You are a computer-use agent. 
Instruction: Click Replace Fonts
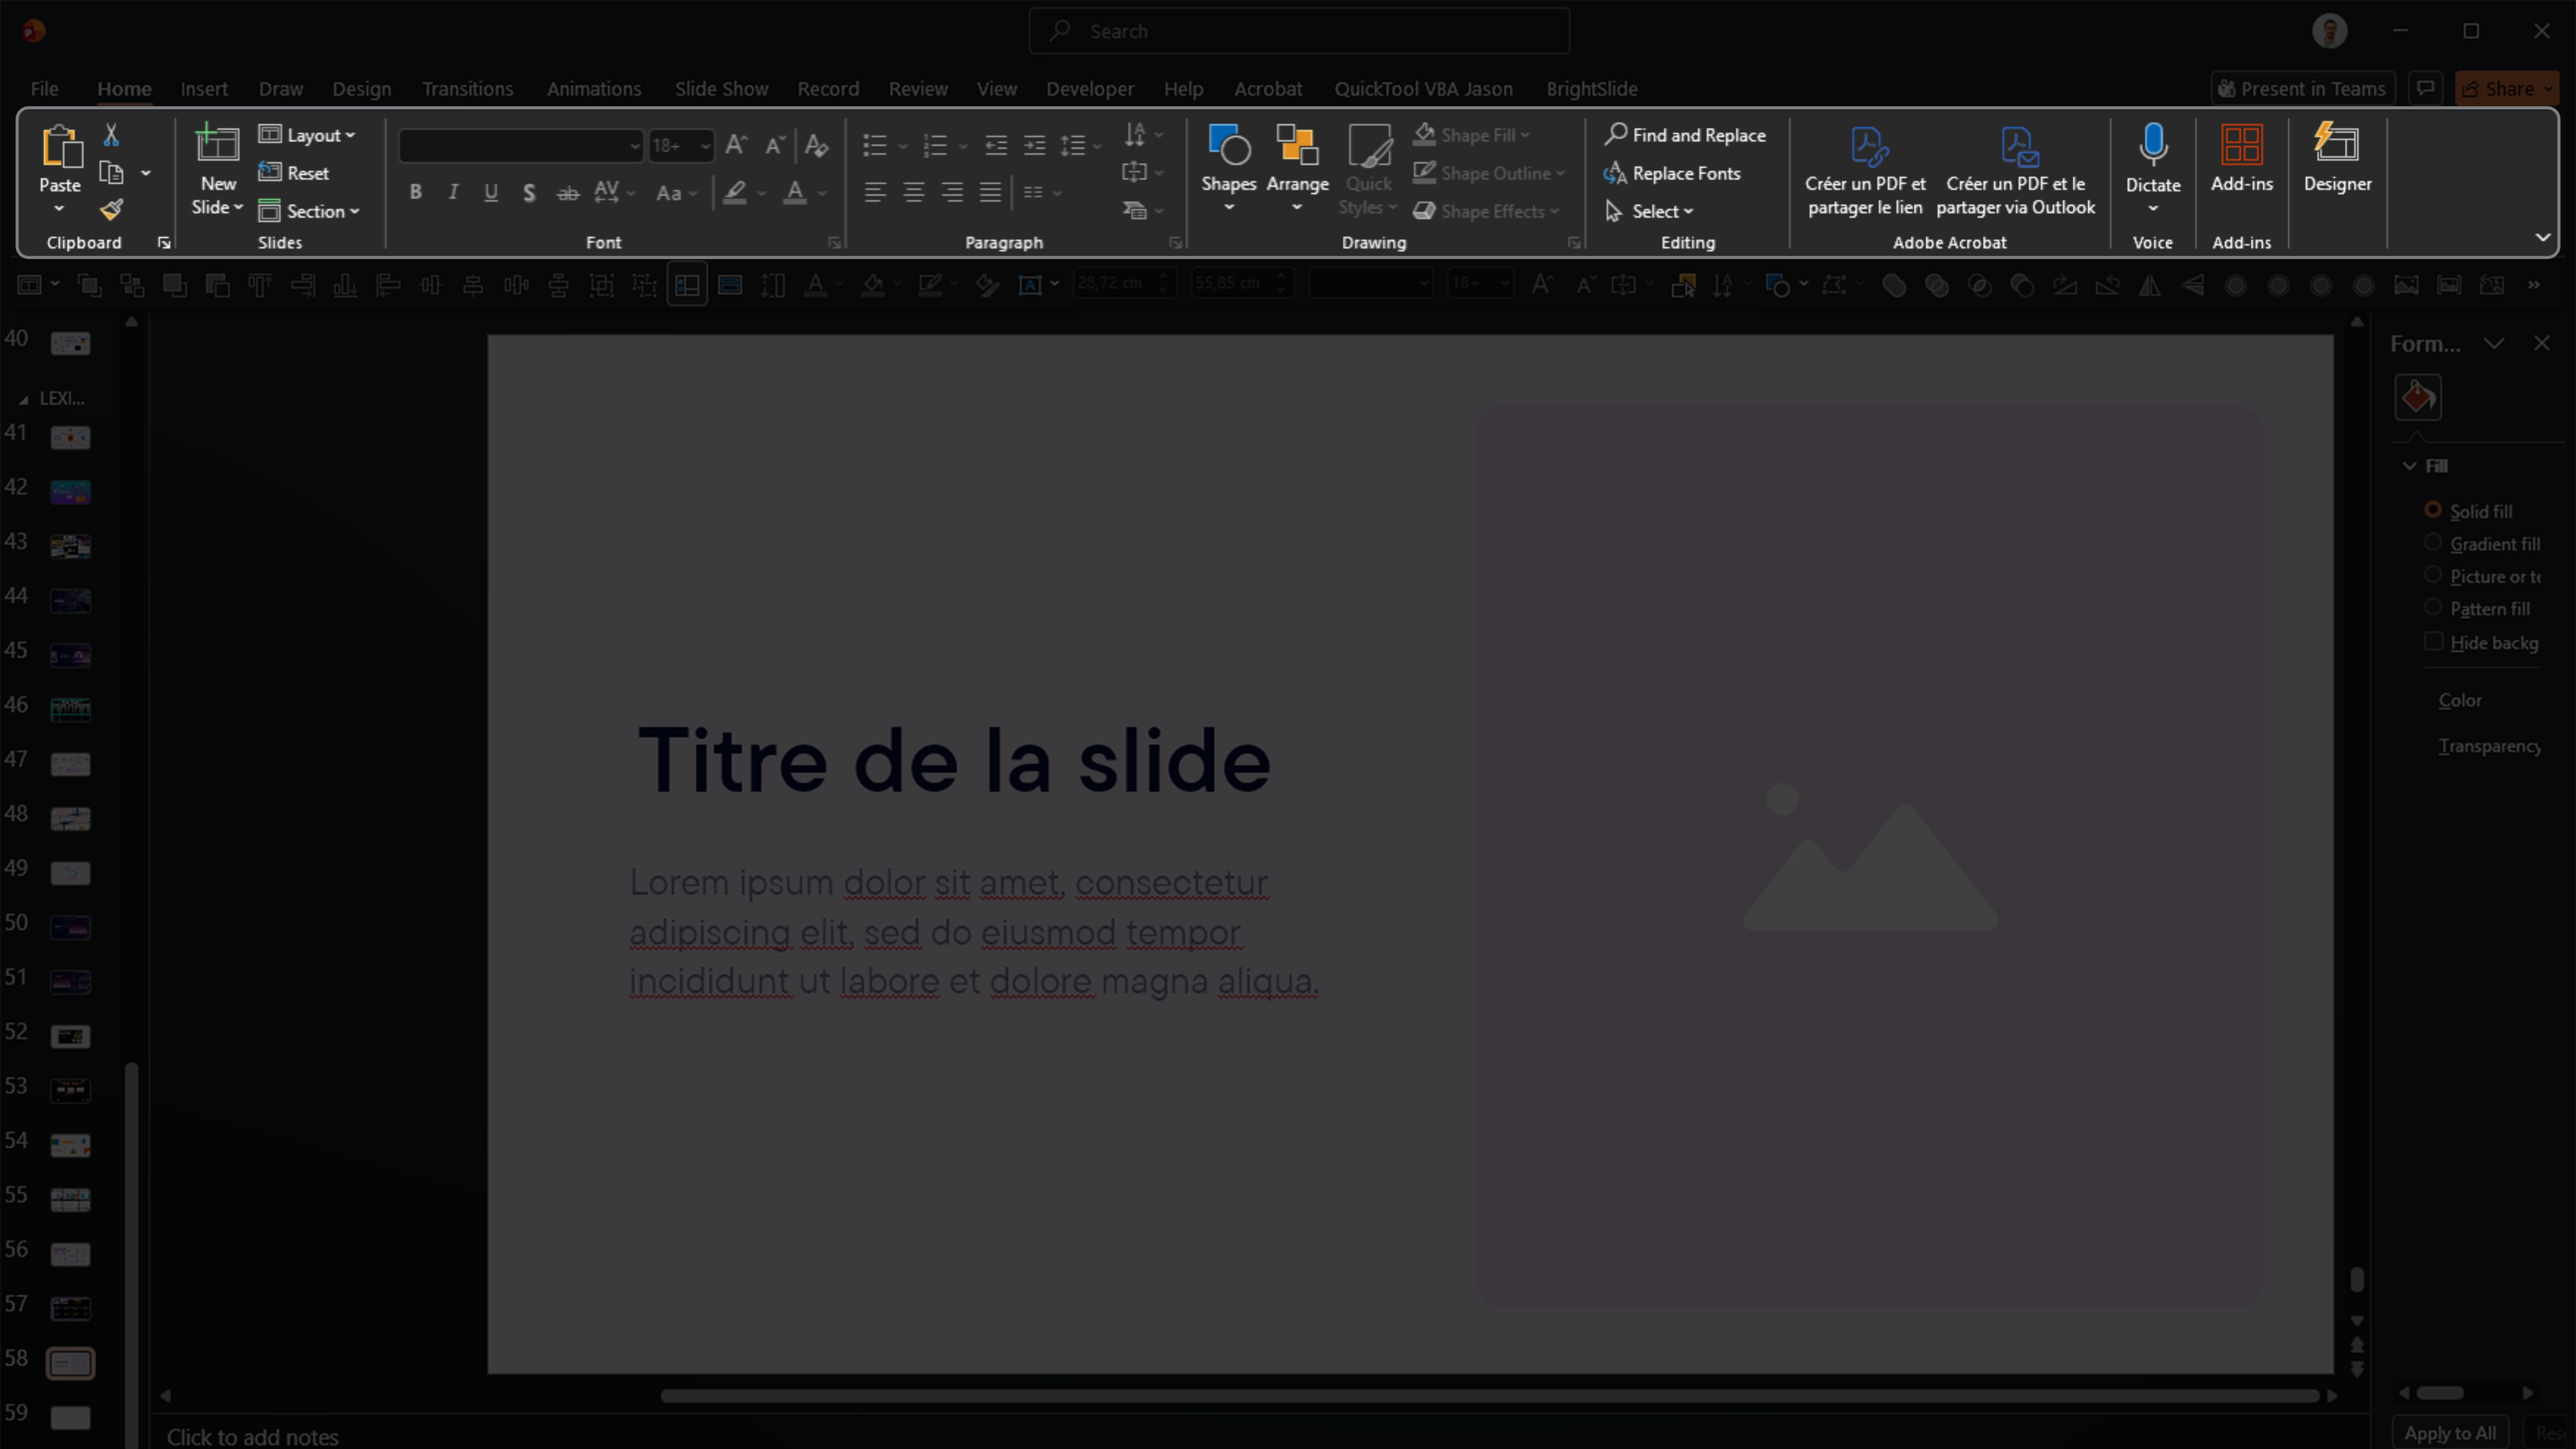pyautogui.click(x=1672, y=173)
